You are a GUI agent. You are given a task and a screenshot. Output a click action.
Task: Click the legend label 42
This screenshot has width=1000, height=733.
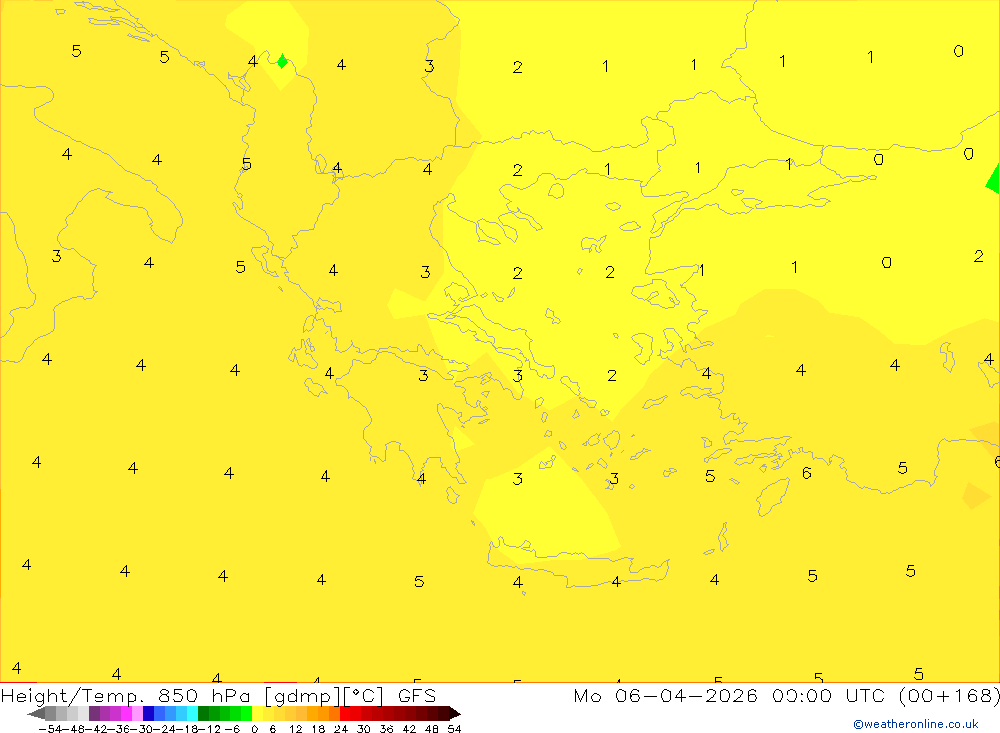click(409, 729)
